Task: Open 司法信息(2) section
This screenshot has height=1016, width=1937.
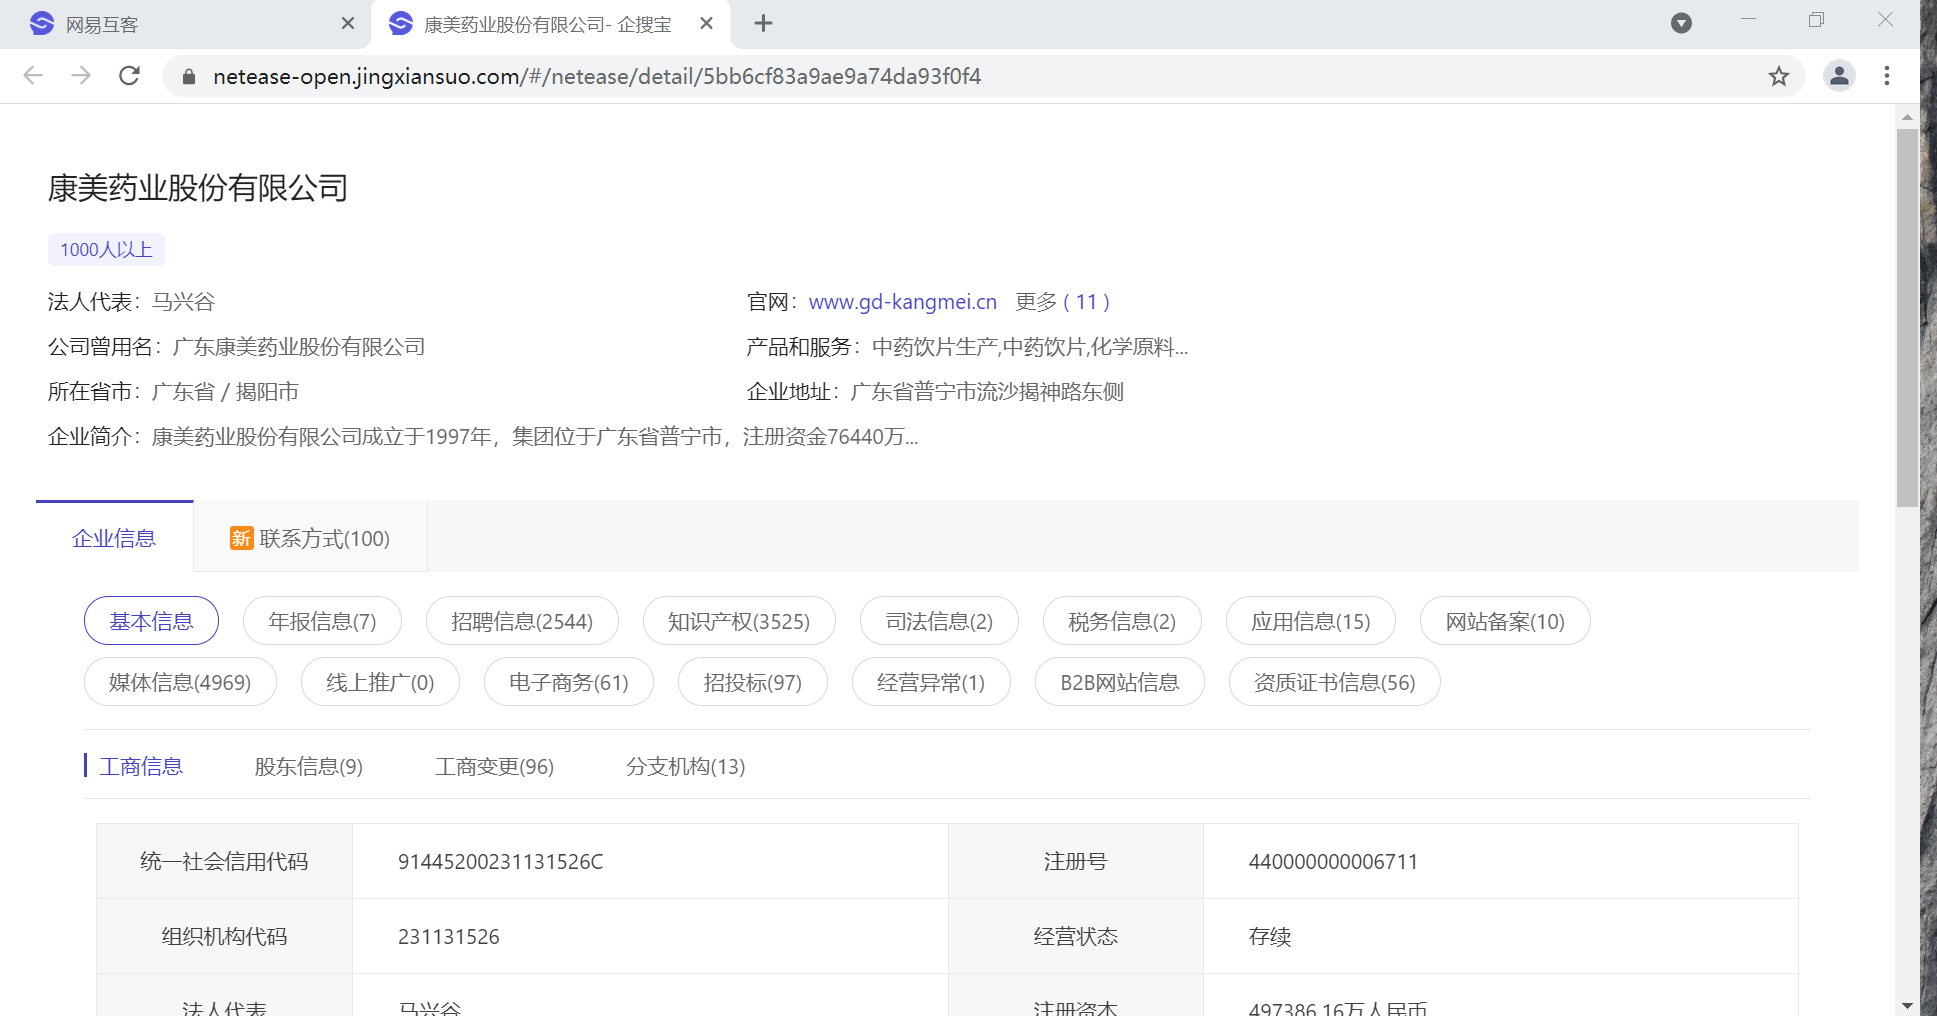Action: pyautogui.click(x=939, y=621)
